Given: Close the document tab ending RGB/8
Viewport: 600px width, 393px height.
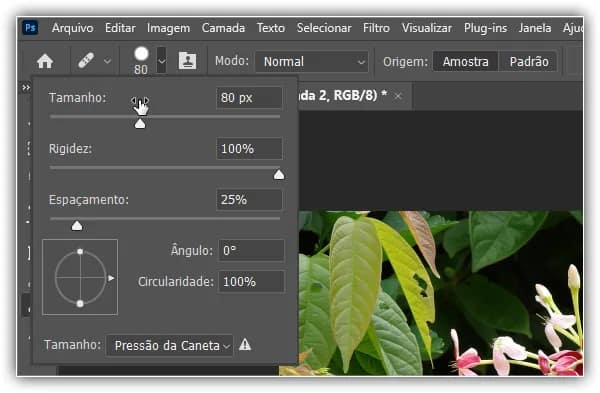Looking at the screenshot, I should point(398,96).
